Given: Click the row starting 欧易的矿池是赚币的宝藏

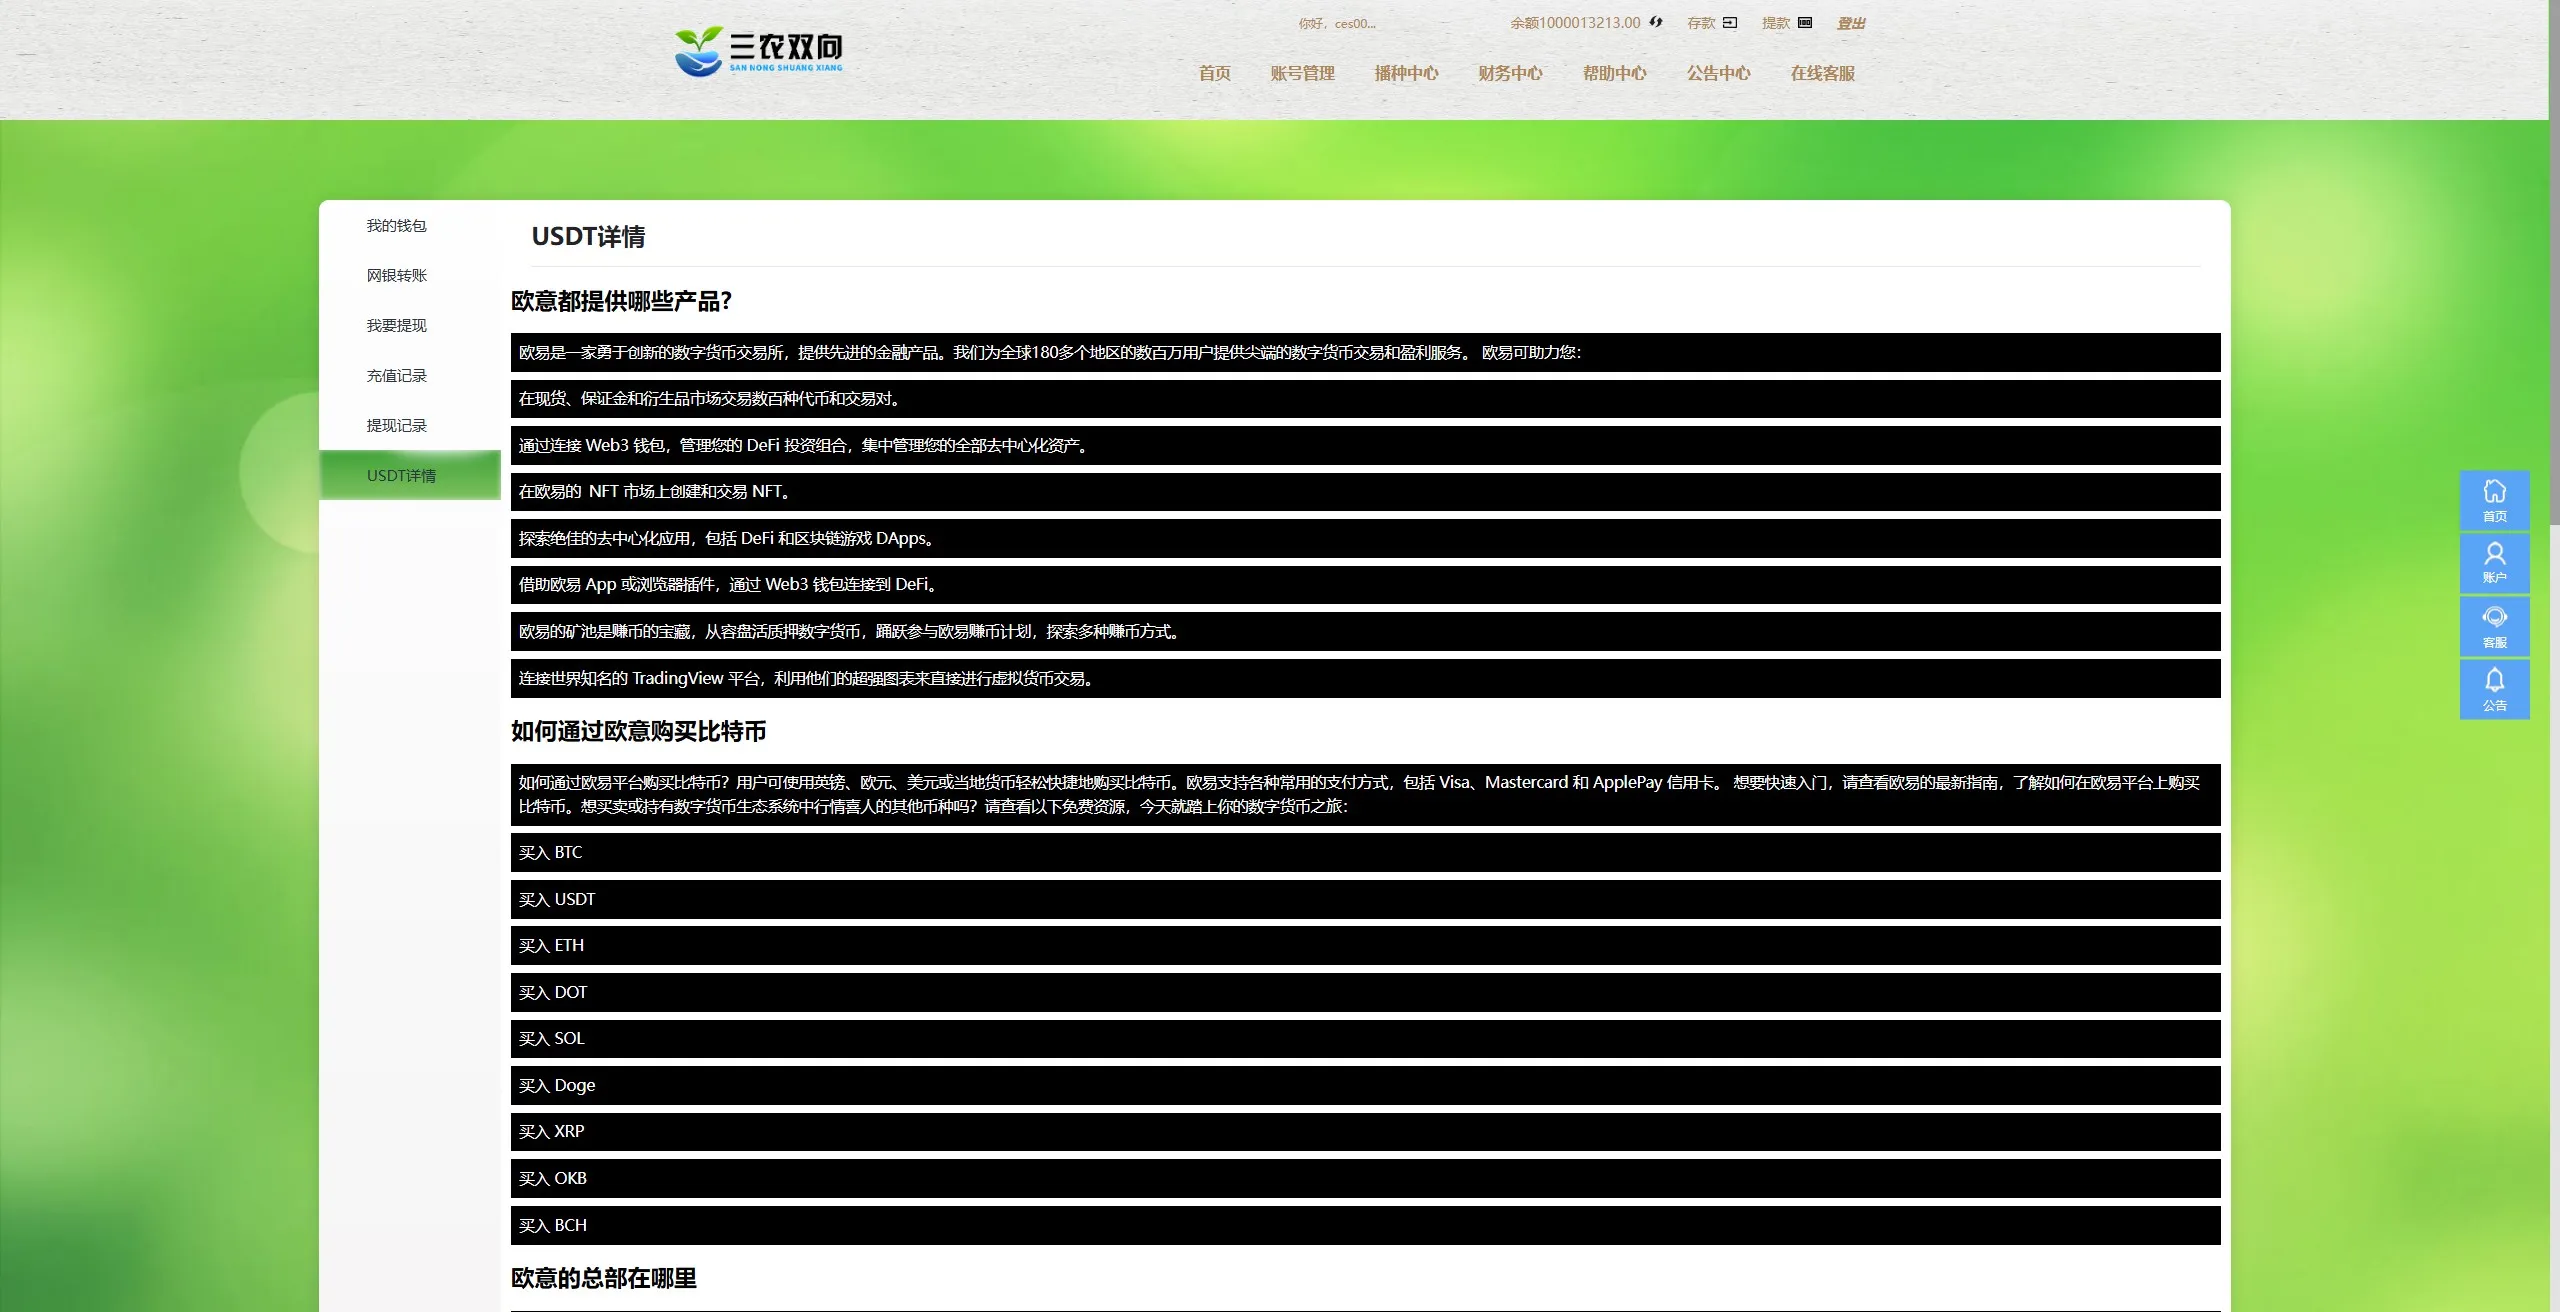Looking at the screenshot, I should click(1365, 631).
